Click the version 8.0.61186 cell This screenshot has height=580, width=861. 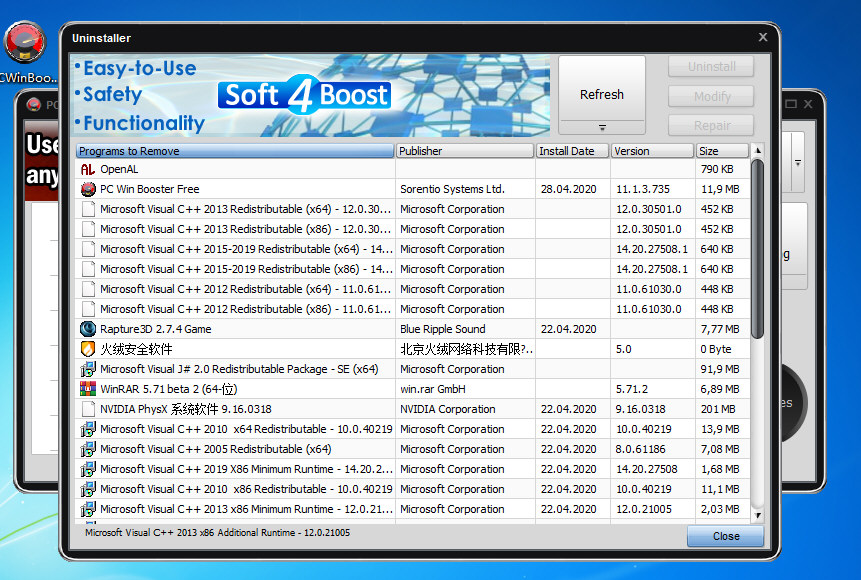pyautogui.click(x=640, y=449)
